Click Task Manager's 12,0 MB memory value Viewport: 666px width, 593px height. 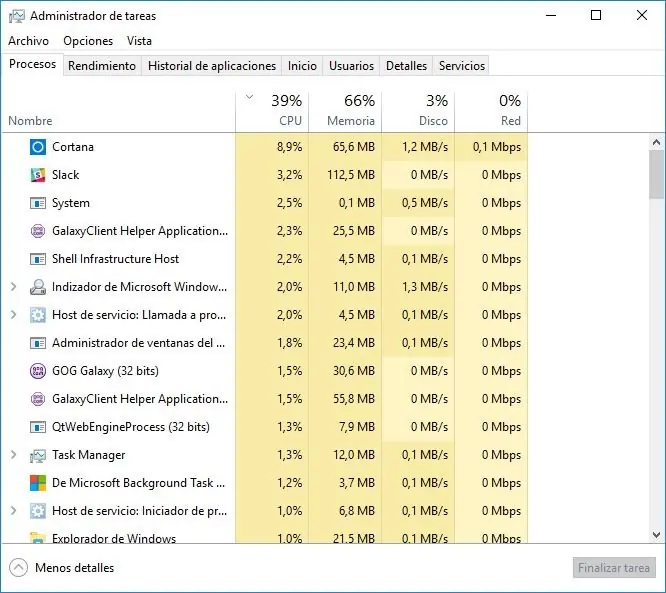354,455
